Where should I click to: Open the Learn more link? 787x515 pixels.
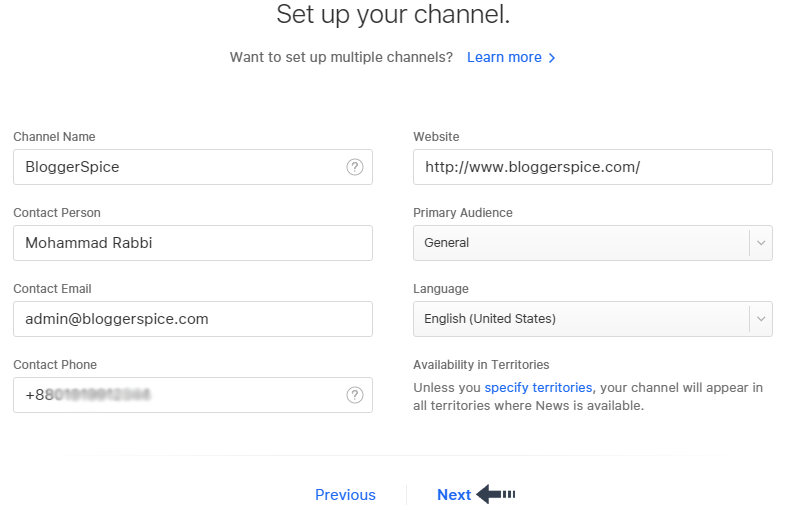tap(504, 57)
